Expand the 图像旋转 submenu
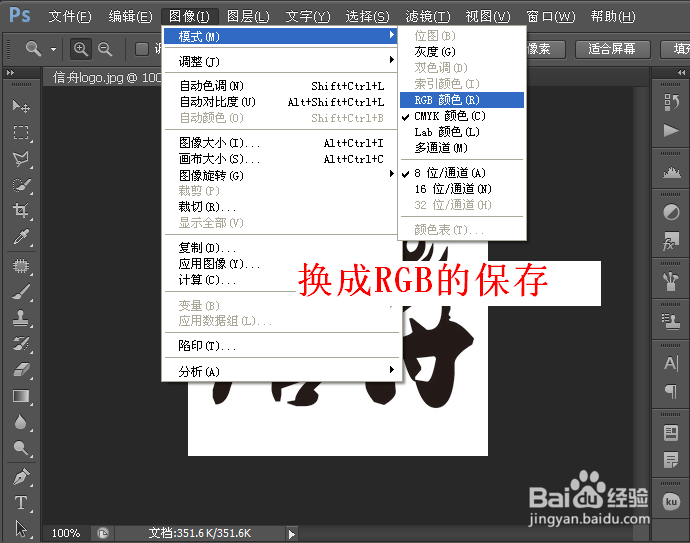This screenshot has width=690, height=543. click(281, 176)
